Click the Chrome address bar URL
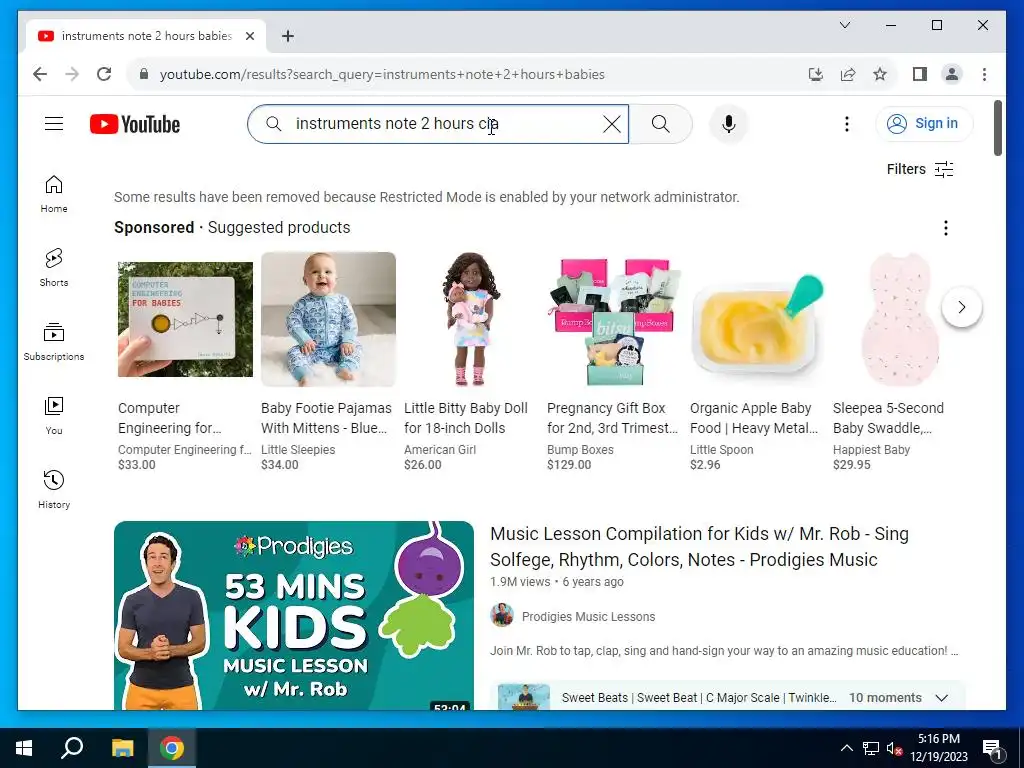This screenshot has width=1024, height=768. coord(382,74)
